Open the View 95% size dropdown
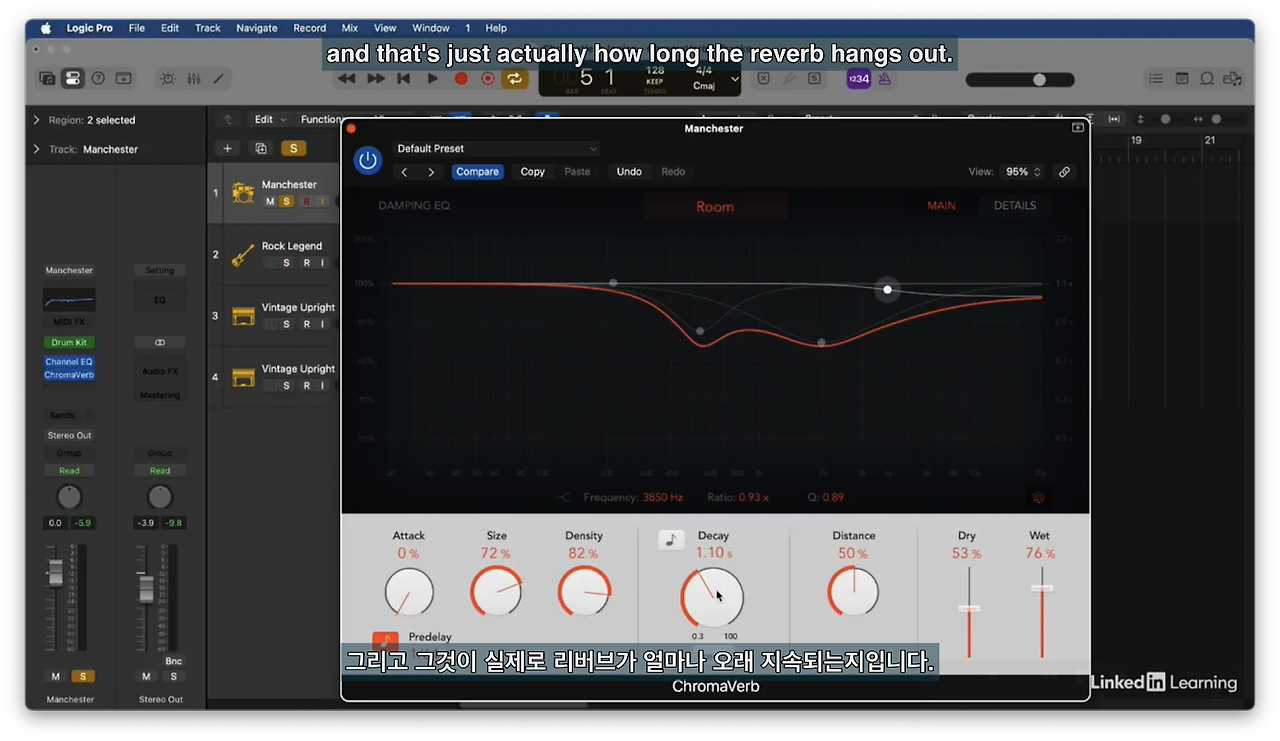 pyautogui.click(x=1023, y=172)
